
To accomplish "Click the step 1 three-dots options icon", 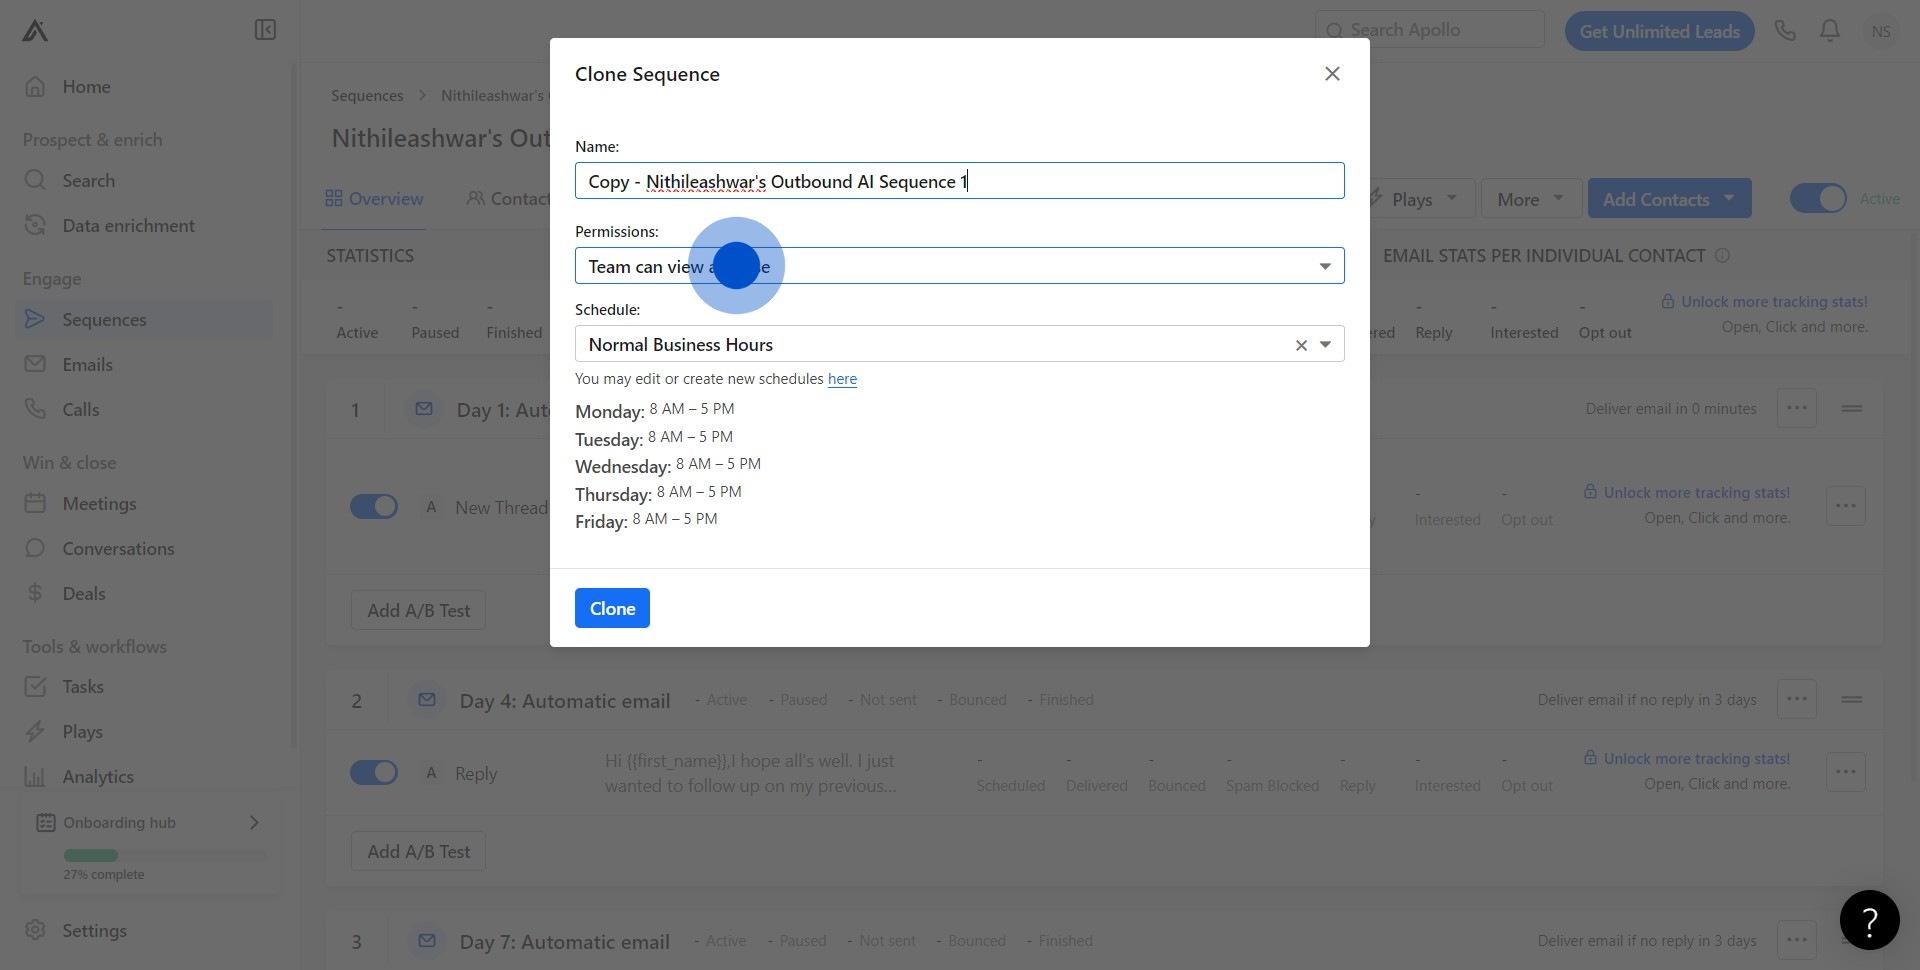I will click(1797, 408).
